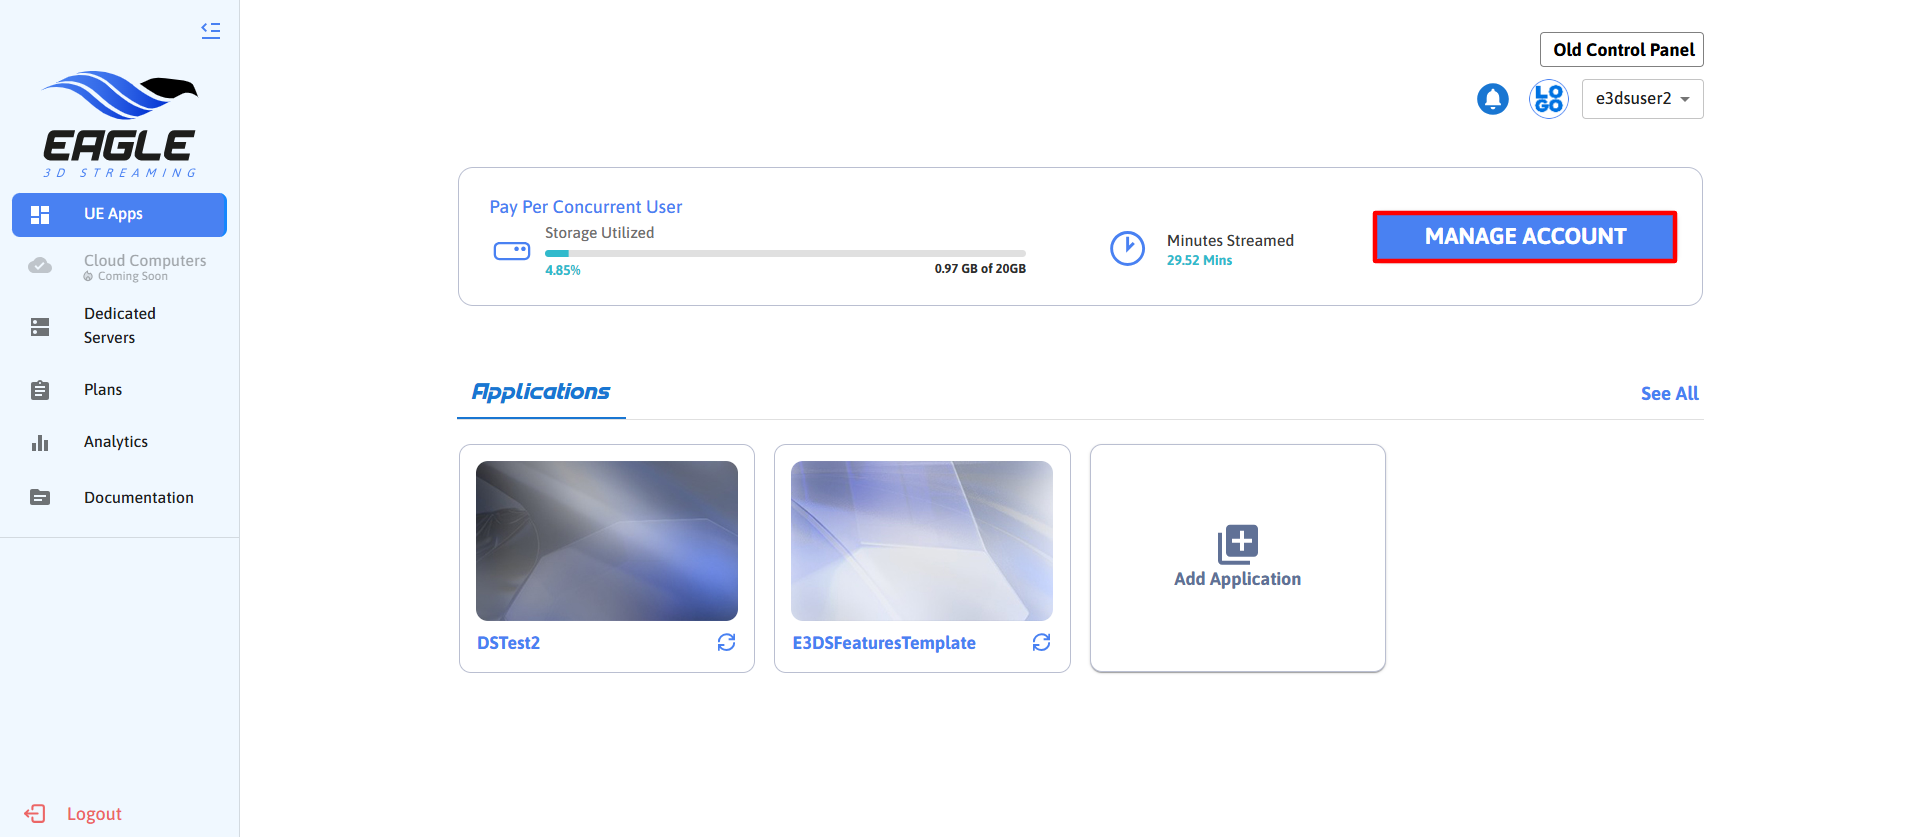Viewport: 1918px width, 837px height.
Task: Click the user logo avatar
Action: [x=1548, y=99]
